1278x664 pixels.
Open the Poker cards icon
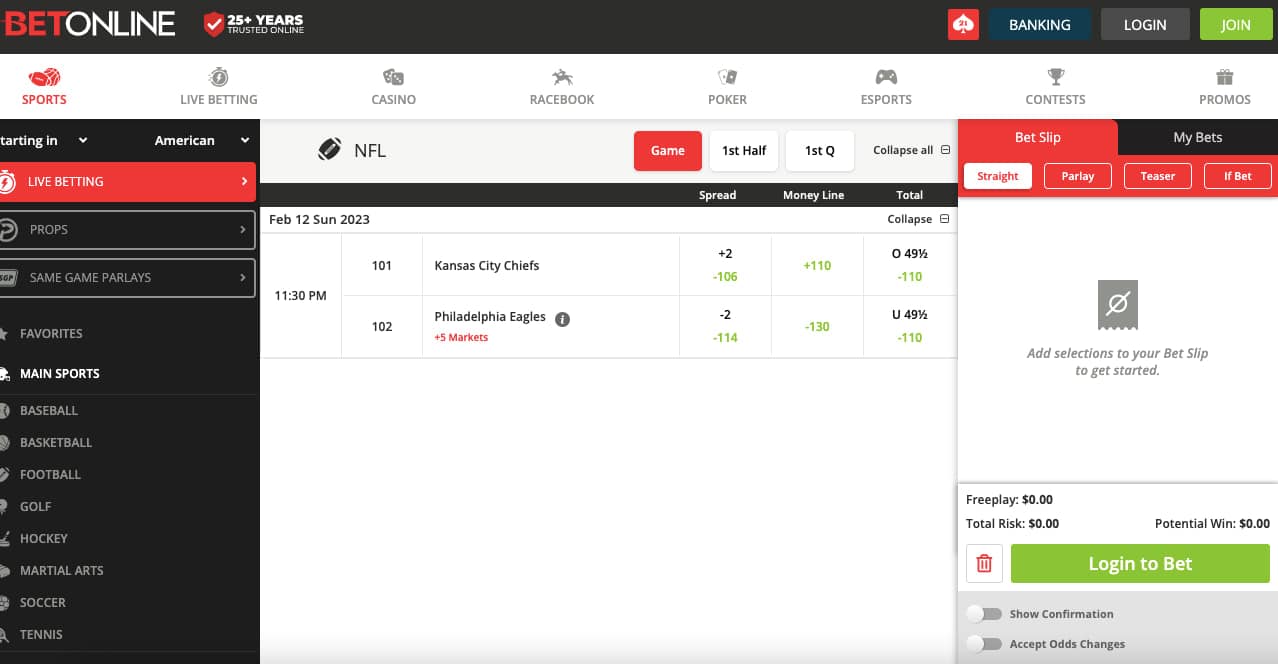point(727,77)
